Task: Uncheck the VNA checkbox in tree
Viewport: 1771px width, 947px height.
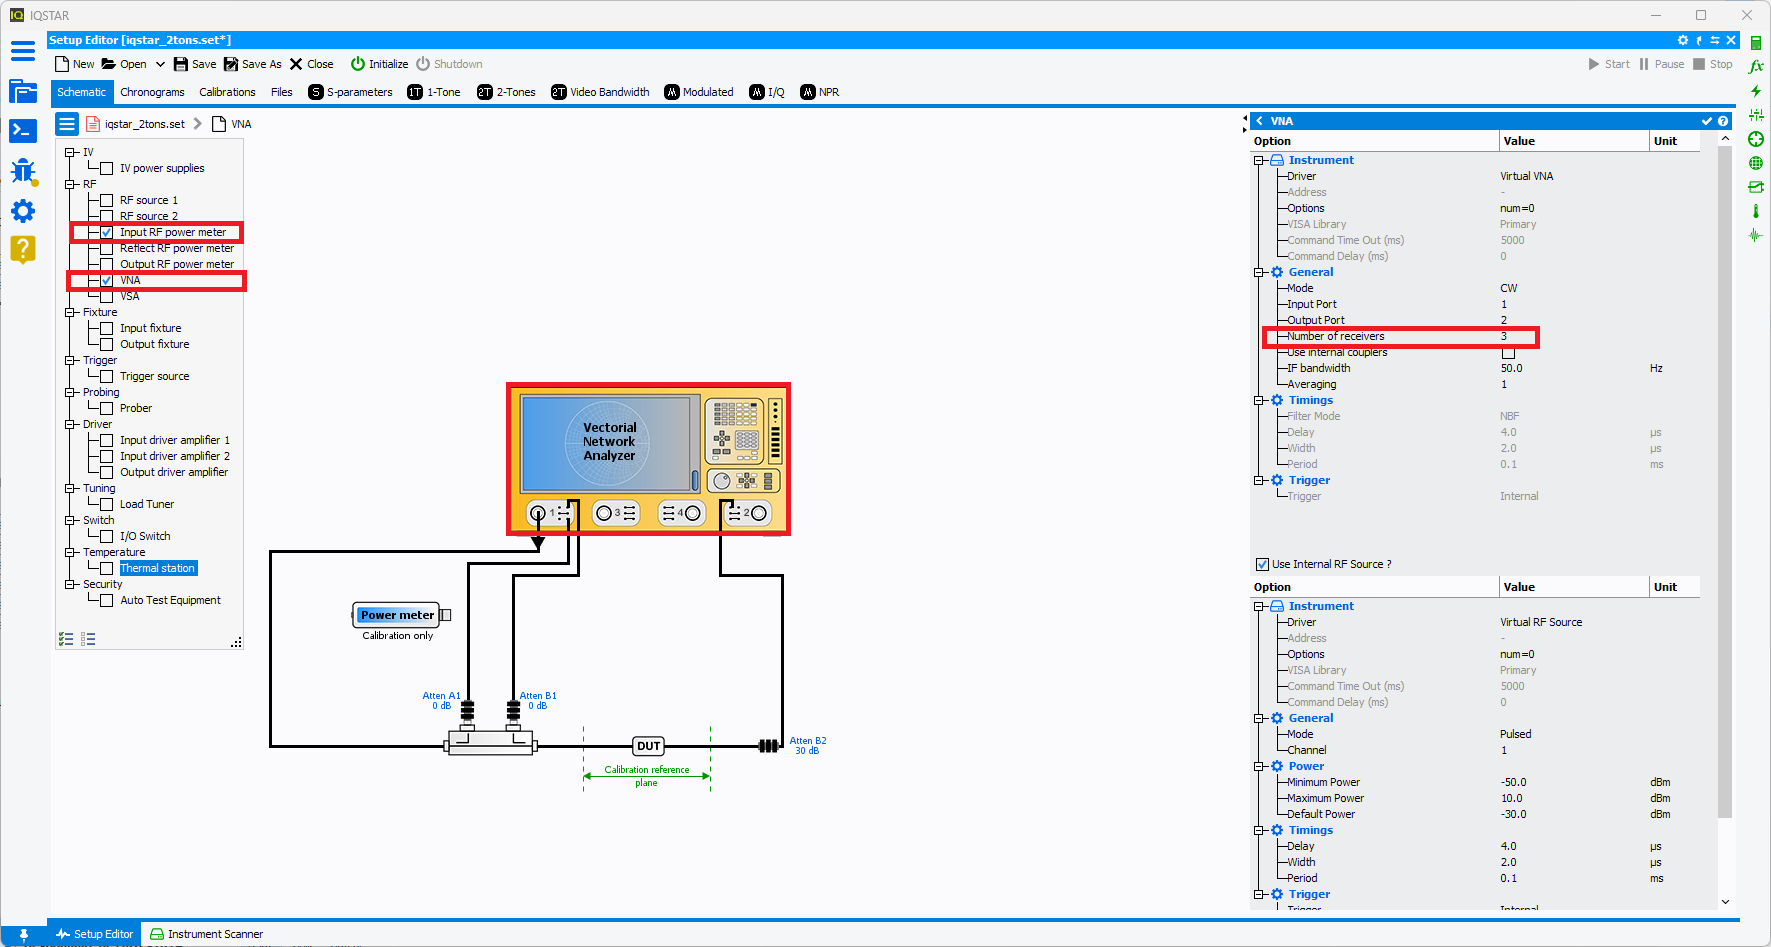Action: pos(106,280)
